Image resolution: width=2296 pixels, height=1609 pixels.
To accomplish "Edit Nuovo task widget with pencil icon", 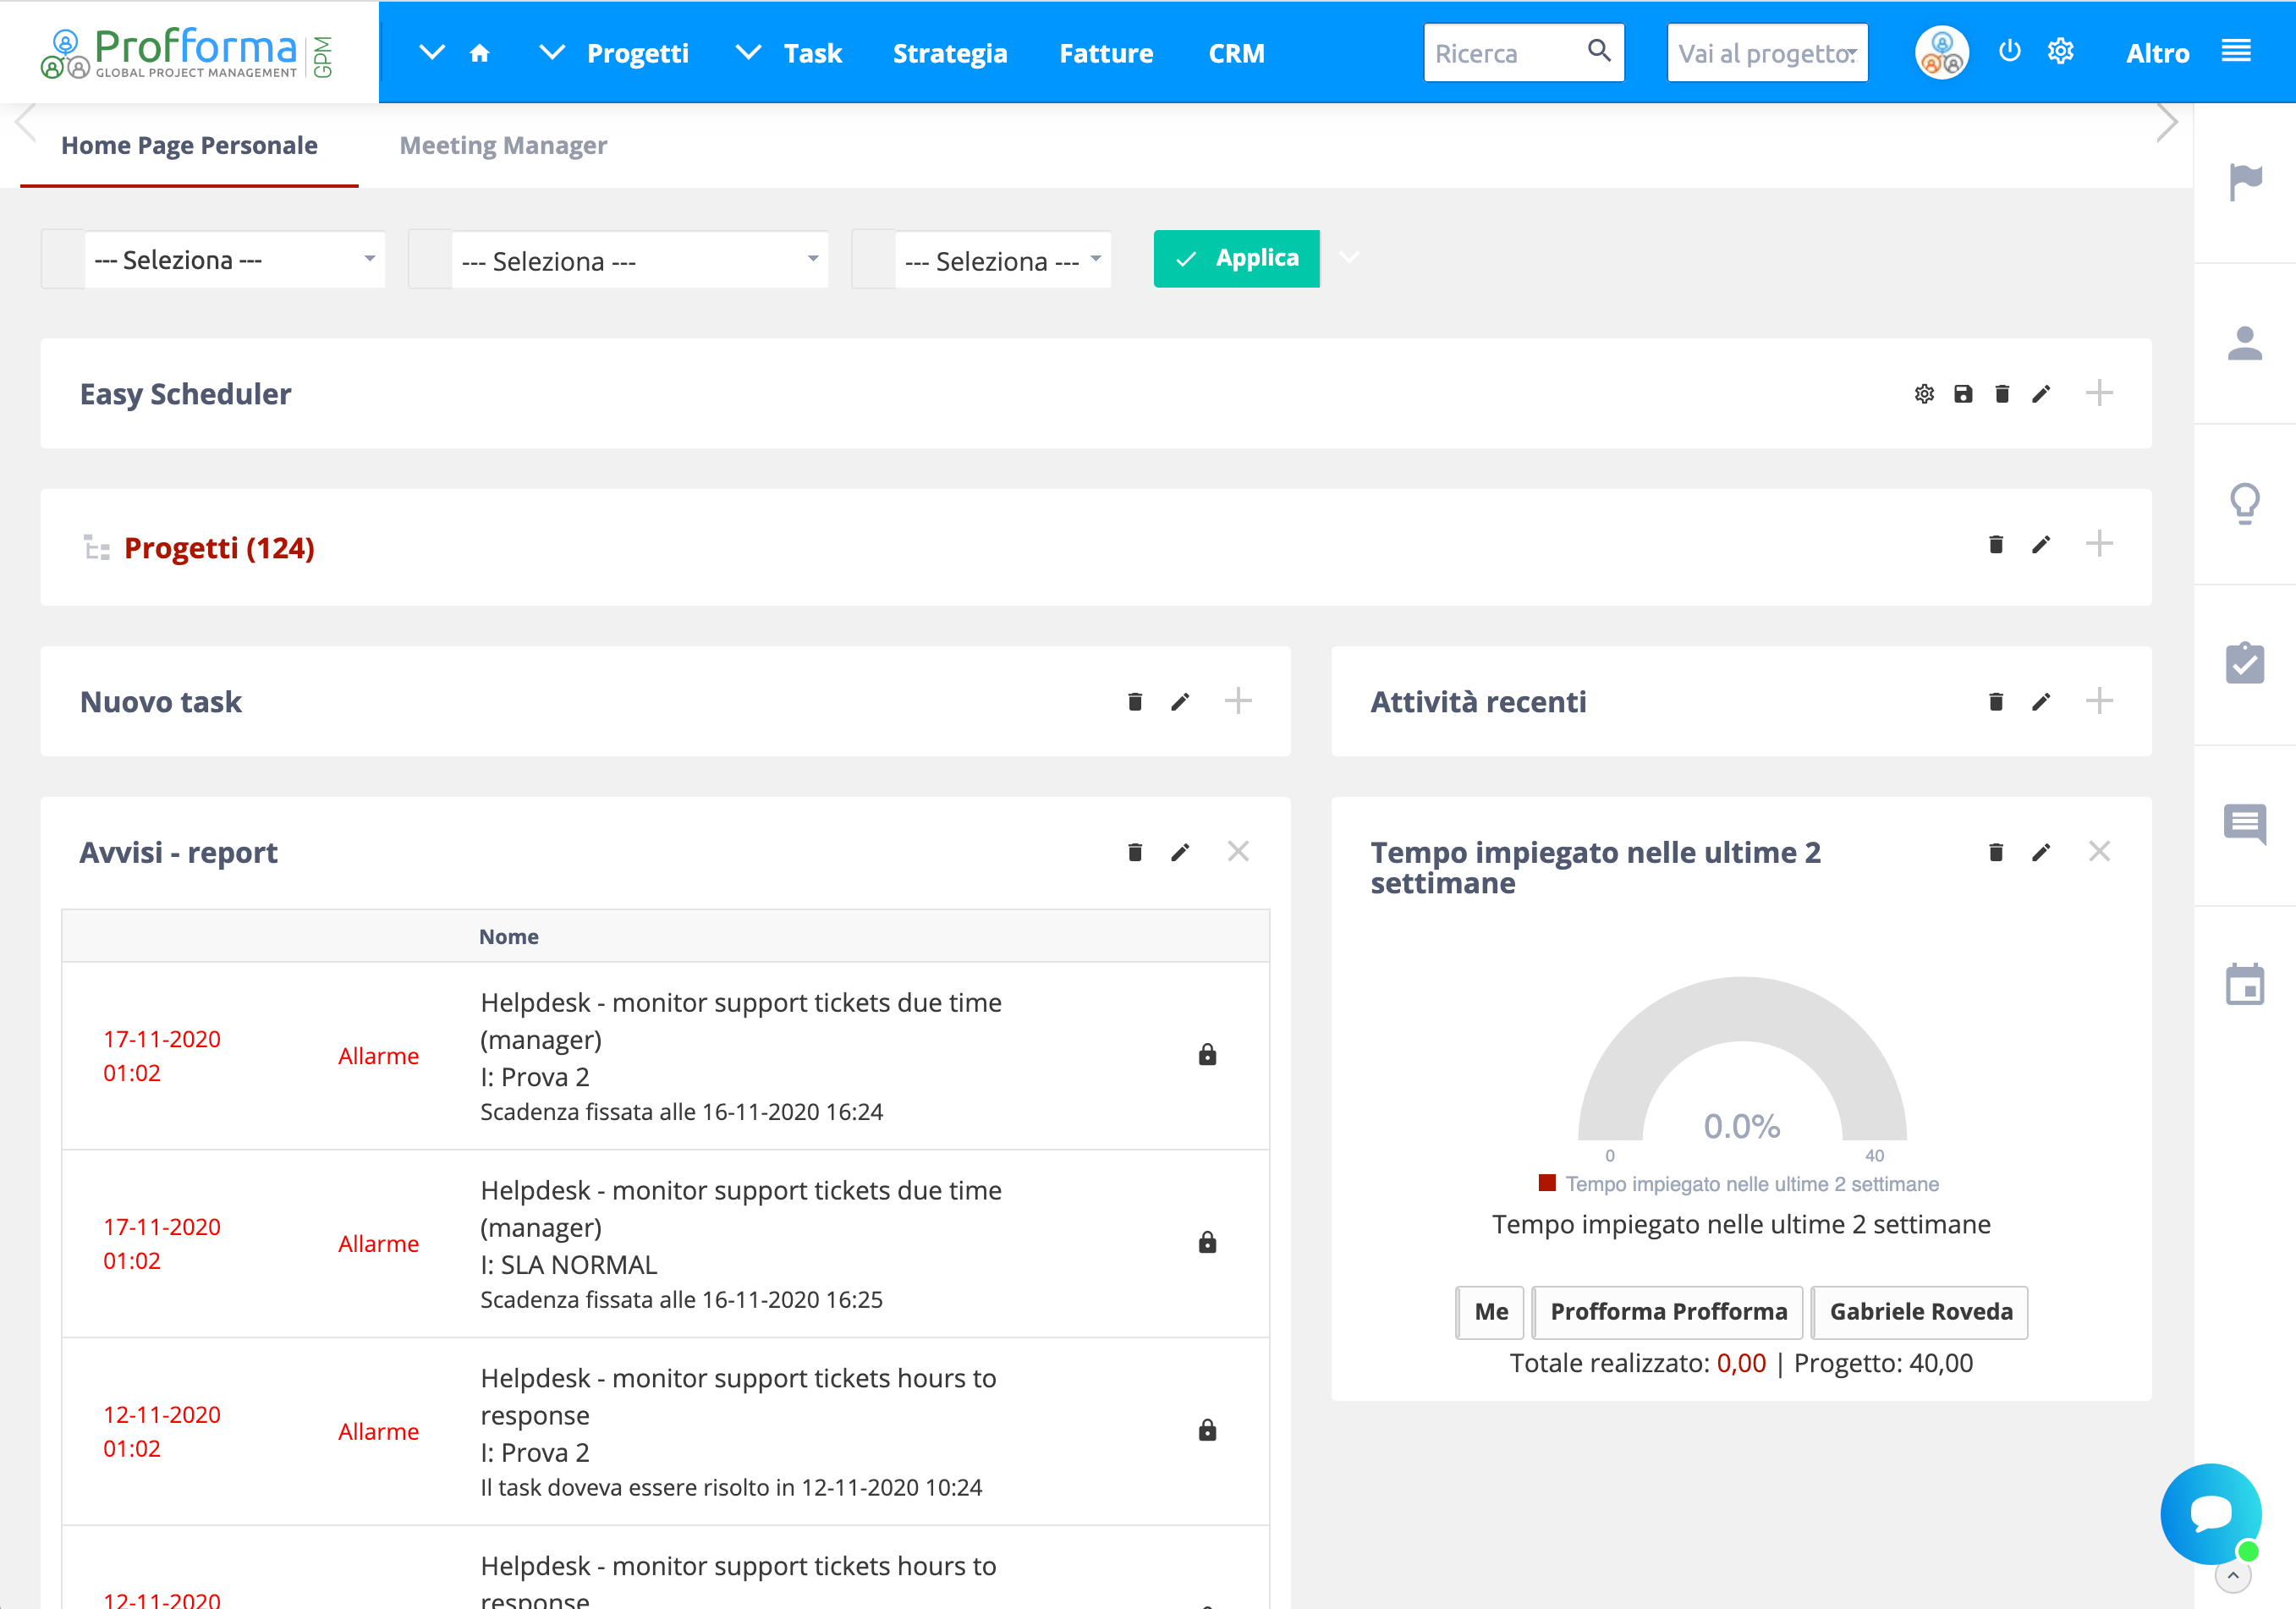I will [1180, 702].
